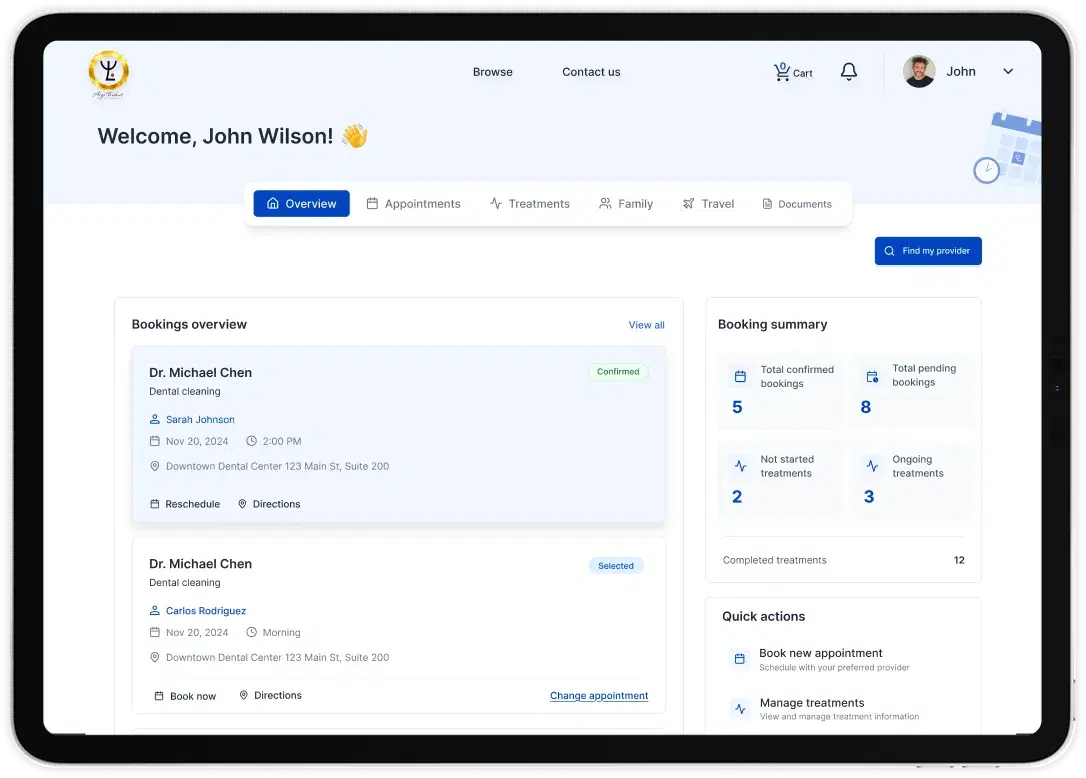1086x778 pixels.
Task: Open Carlos Rodriguez patient link
Action: tap(206, 610)
